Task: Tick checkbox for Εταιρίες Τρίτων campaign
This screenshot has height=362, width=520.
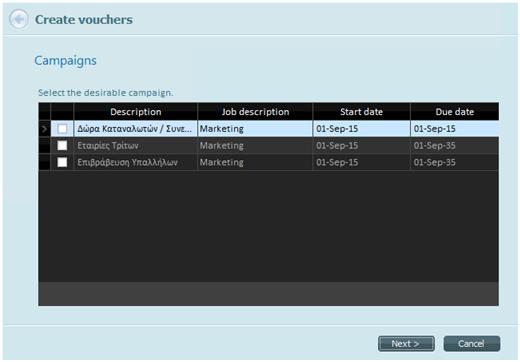Action: (62, 145)
